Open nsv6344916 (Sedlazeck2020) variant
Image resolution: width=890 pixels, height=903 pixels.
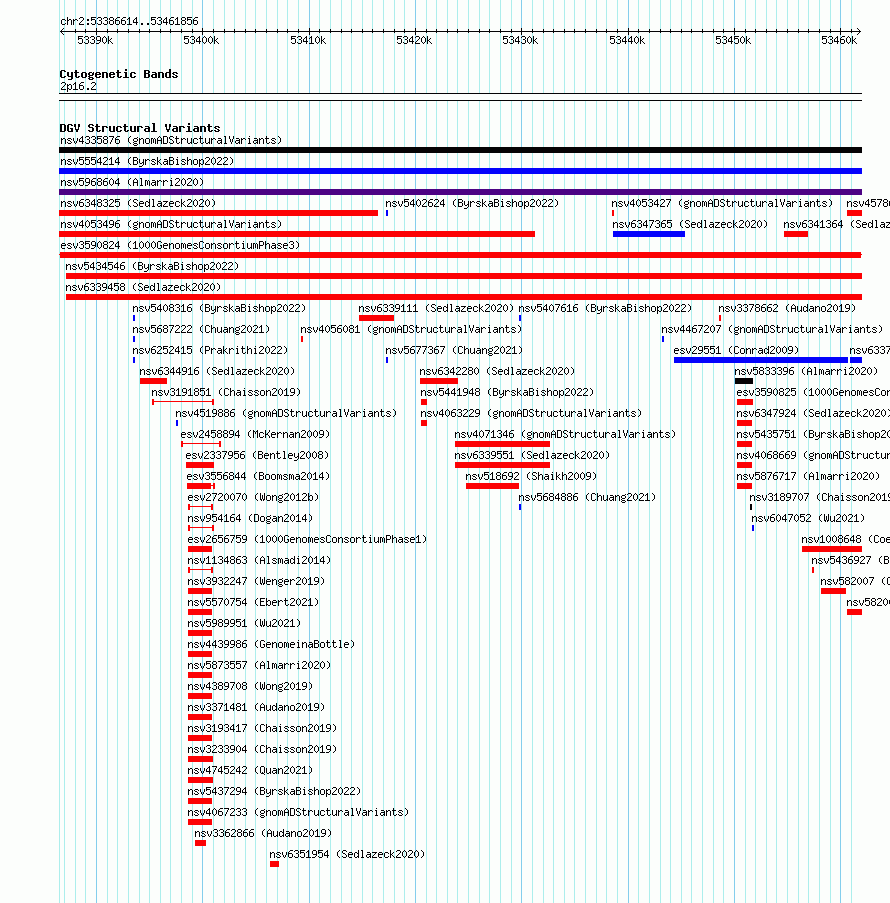217,371
